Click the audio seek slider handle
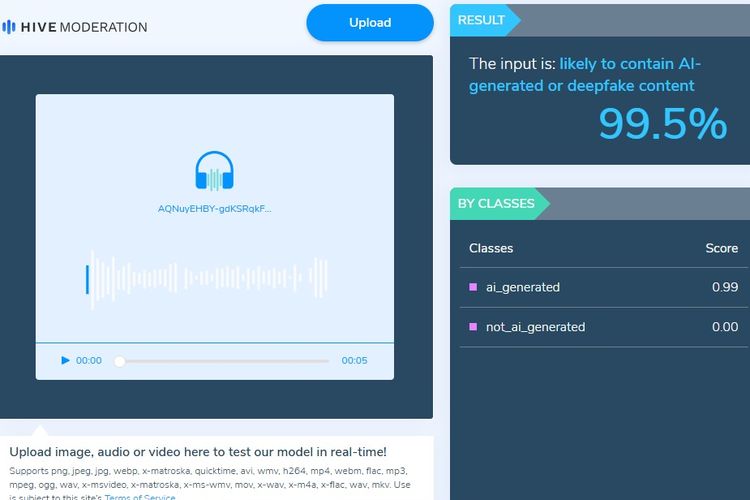Screen dimensions: 750x500 (120, 360)
